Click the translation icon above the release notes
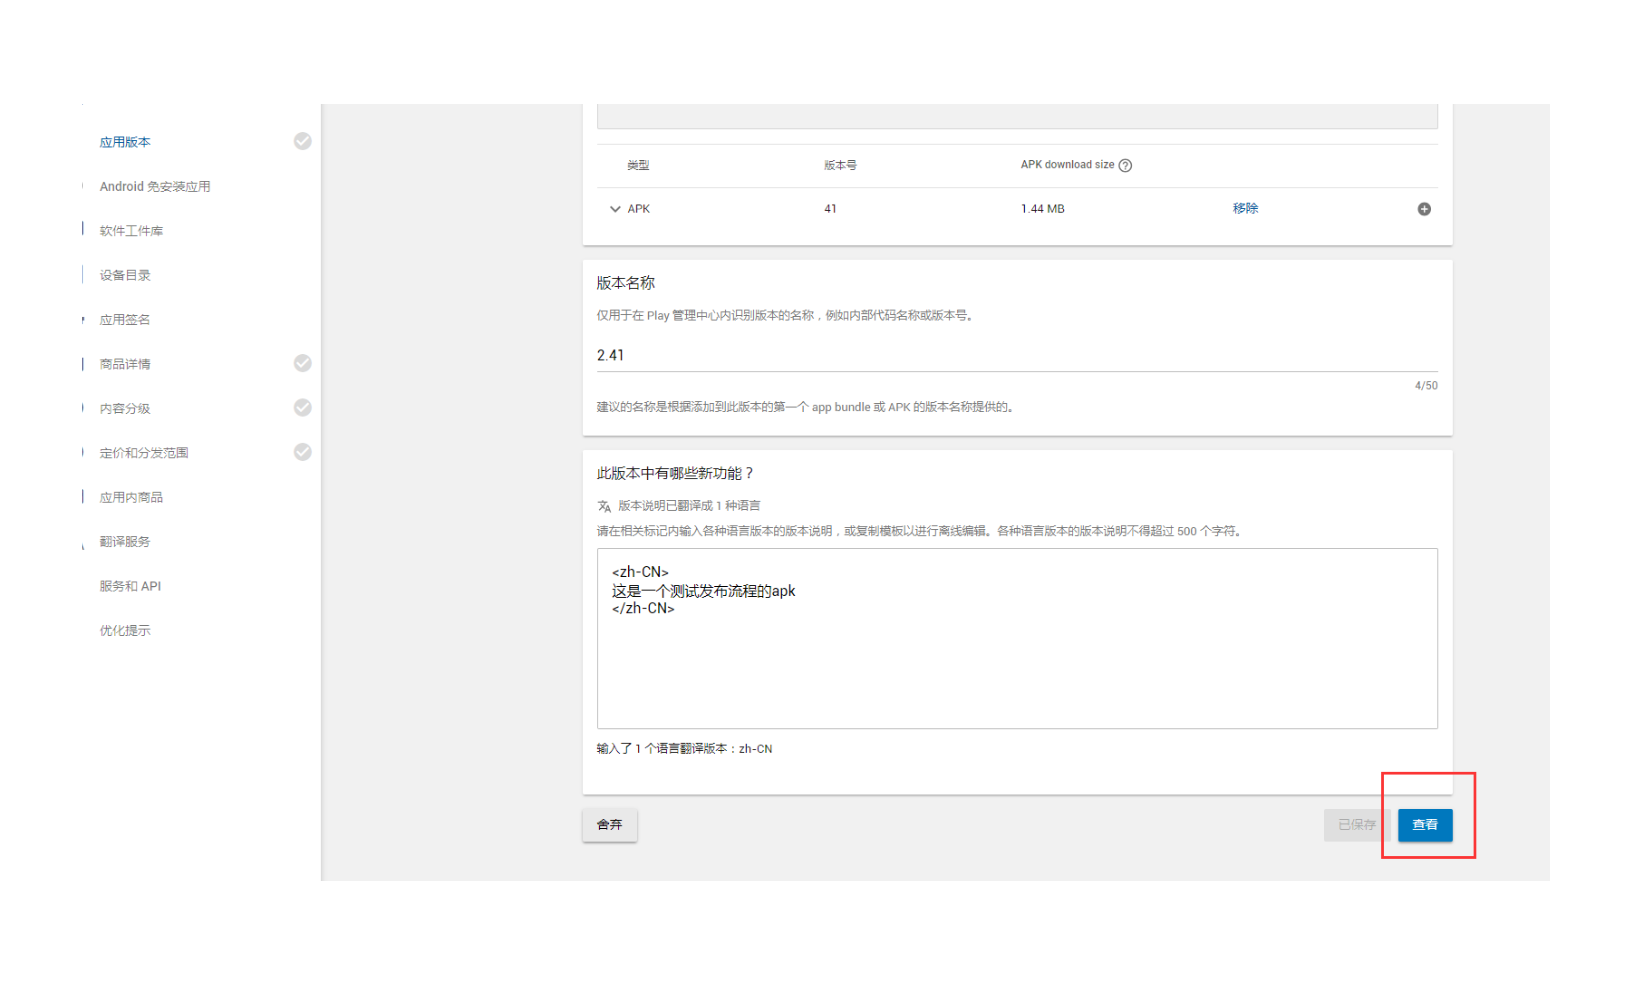Image resolution: width=1631 pixels, height=984 pixels. coord(605,506)
